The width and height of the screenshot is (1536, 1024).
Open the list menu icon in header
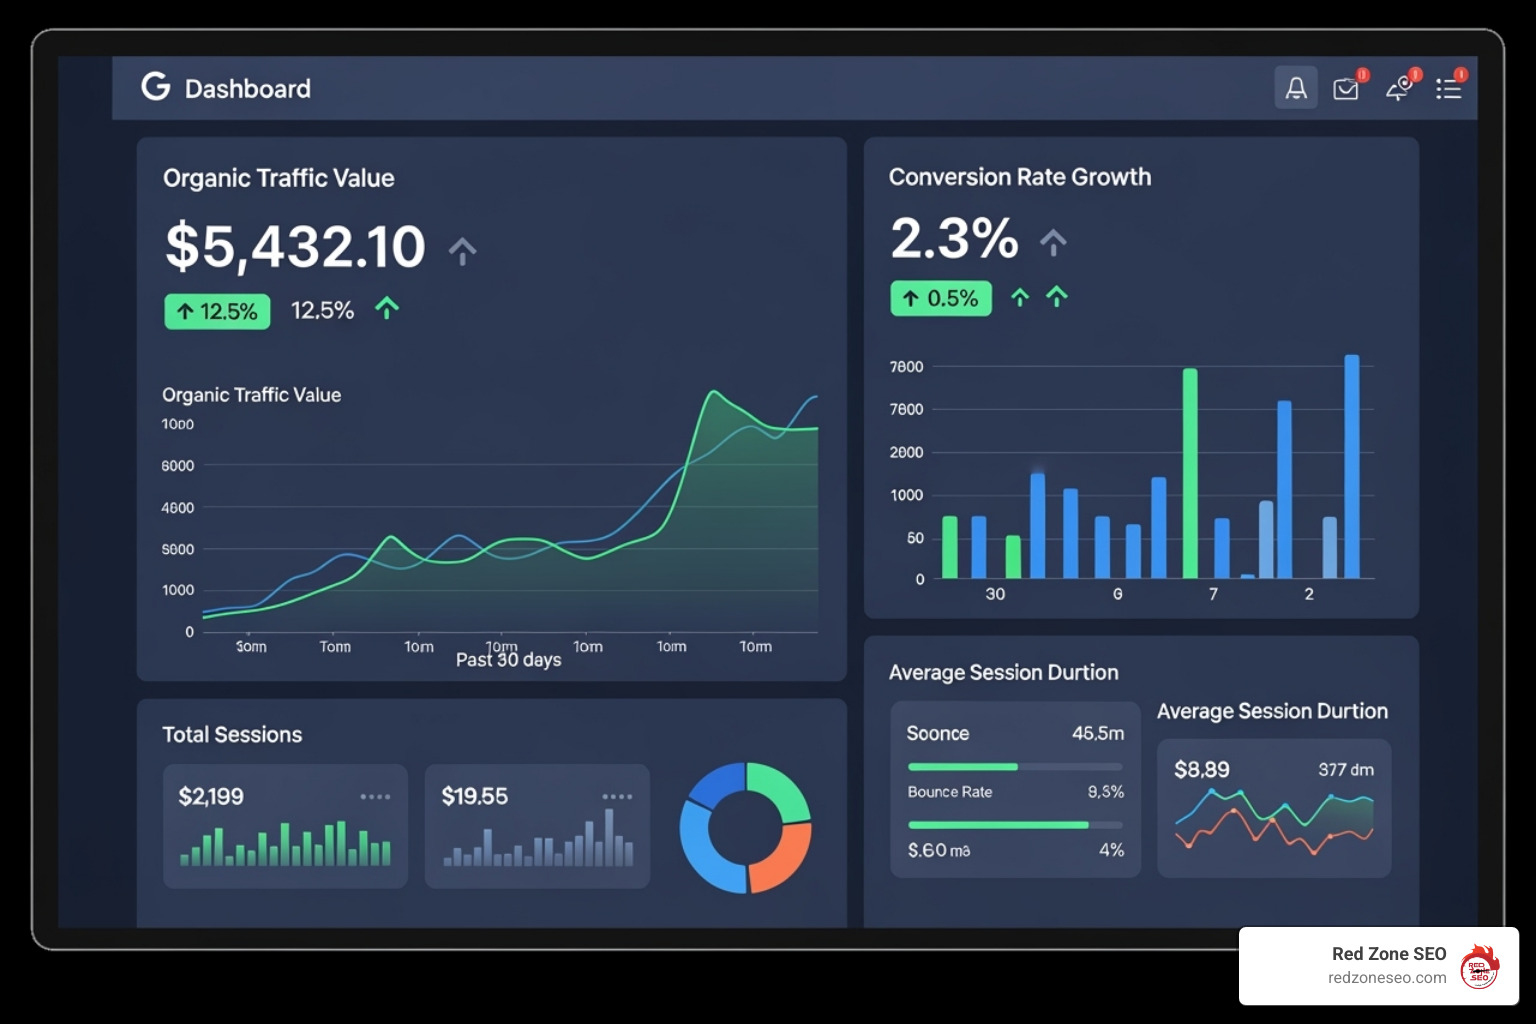coord(1448,89)
